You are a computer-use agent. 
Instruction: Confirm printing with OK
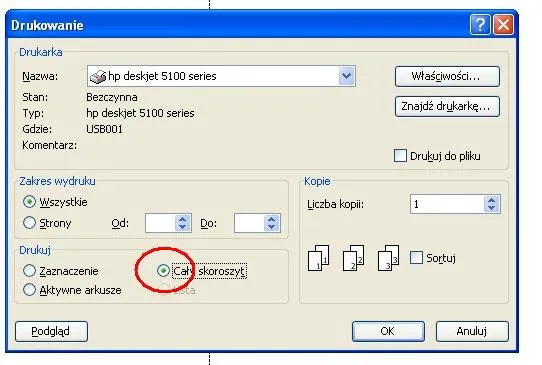[x=388, y=331]
